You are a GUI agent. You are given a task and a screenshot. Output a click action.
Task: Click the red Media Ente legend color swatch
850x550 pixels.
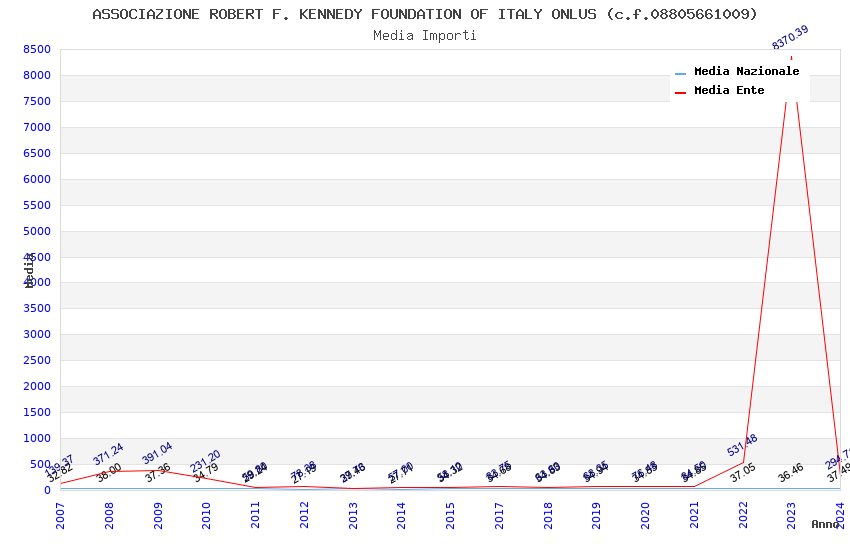coord(680,93)
